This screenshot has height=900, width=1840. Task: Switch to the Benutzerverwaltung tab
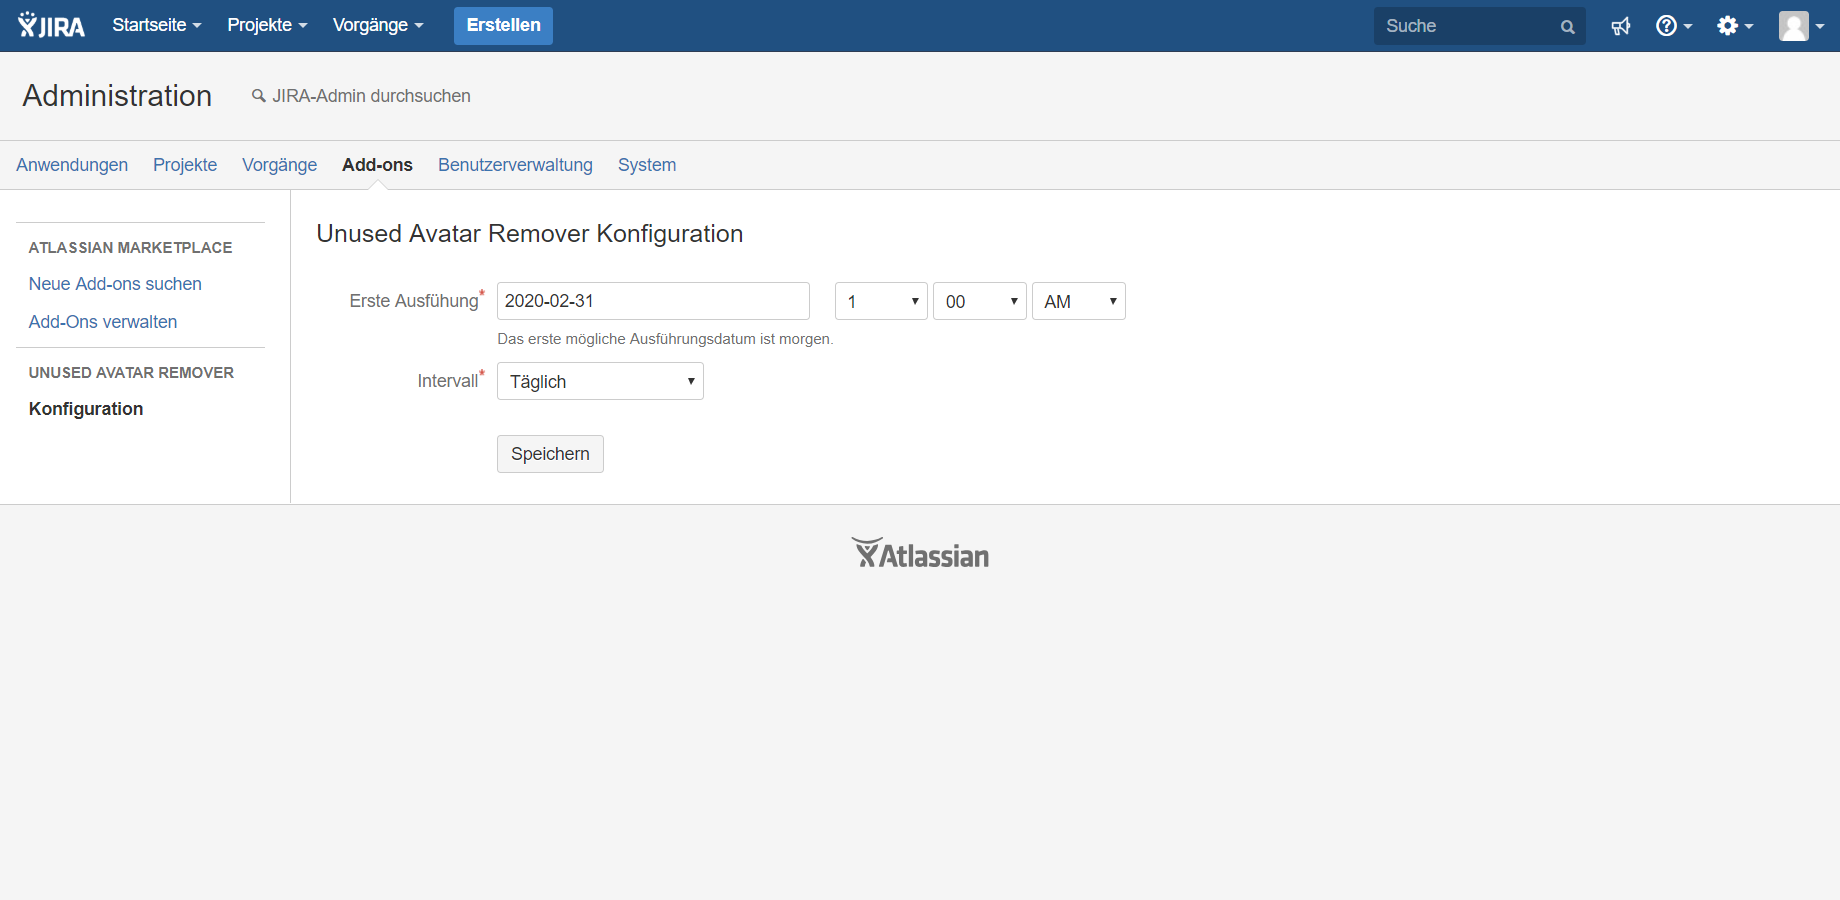pyautogui.click(x=515, y=165)
